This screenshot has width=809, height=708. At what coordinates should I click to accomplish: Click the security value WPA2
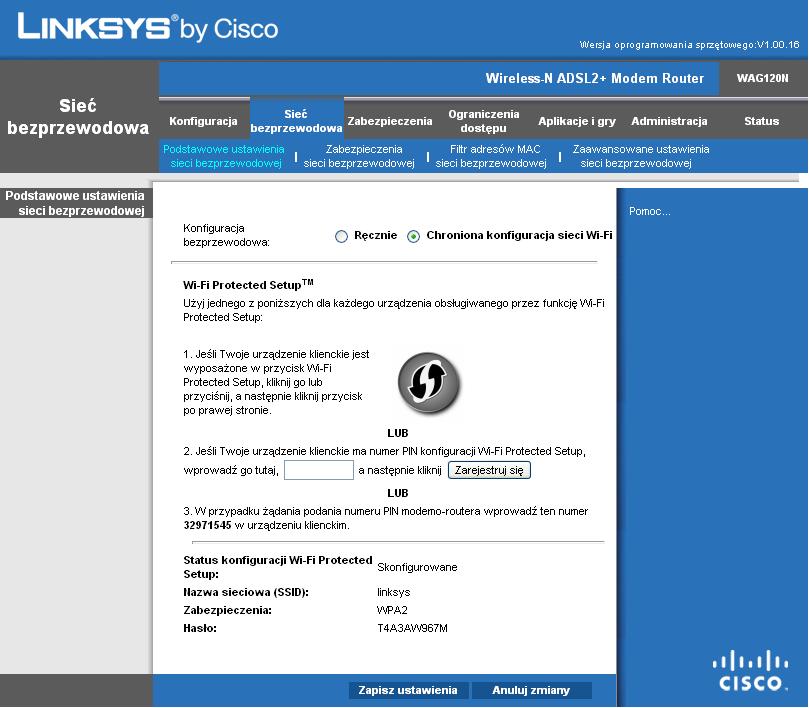tap(392, 610)
